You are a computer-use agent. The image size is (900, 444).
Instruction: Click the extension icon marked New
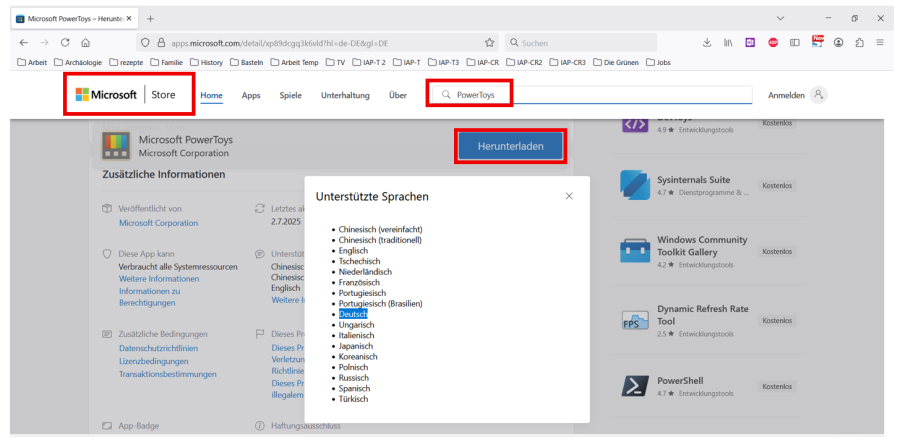[x=817, y=41]
